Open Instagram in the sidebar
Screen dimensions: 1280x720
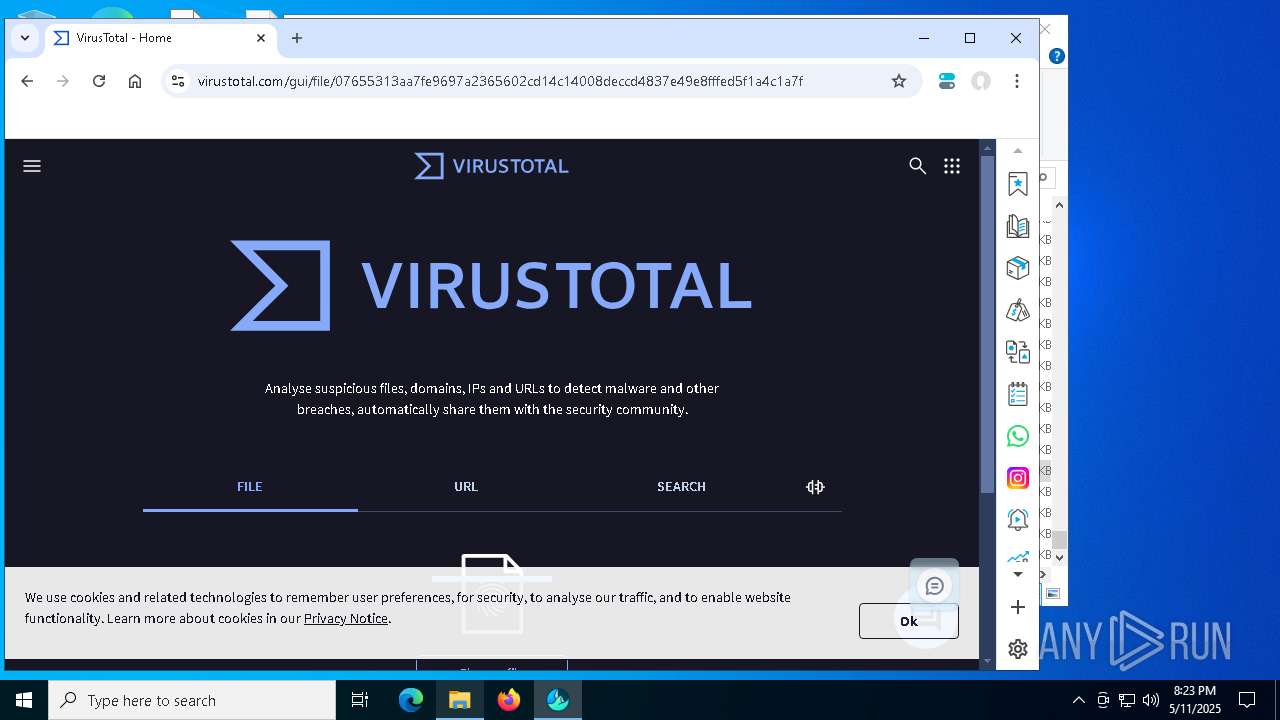click(1018, 478)
